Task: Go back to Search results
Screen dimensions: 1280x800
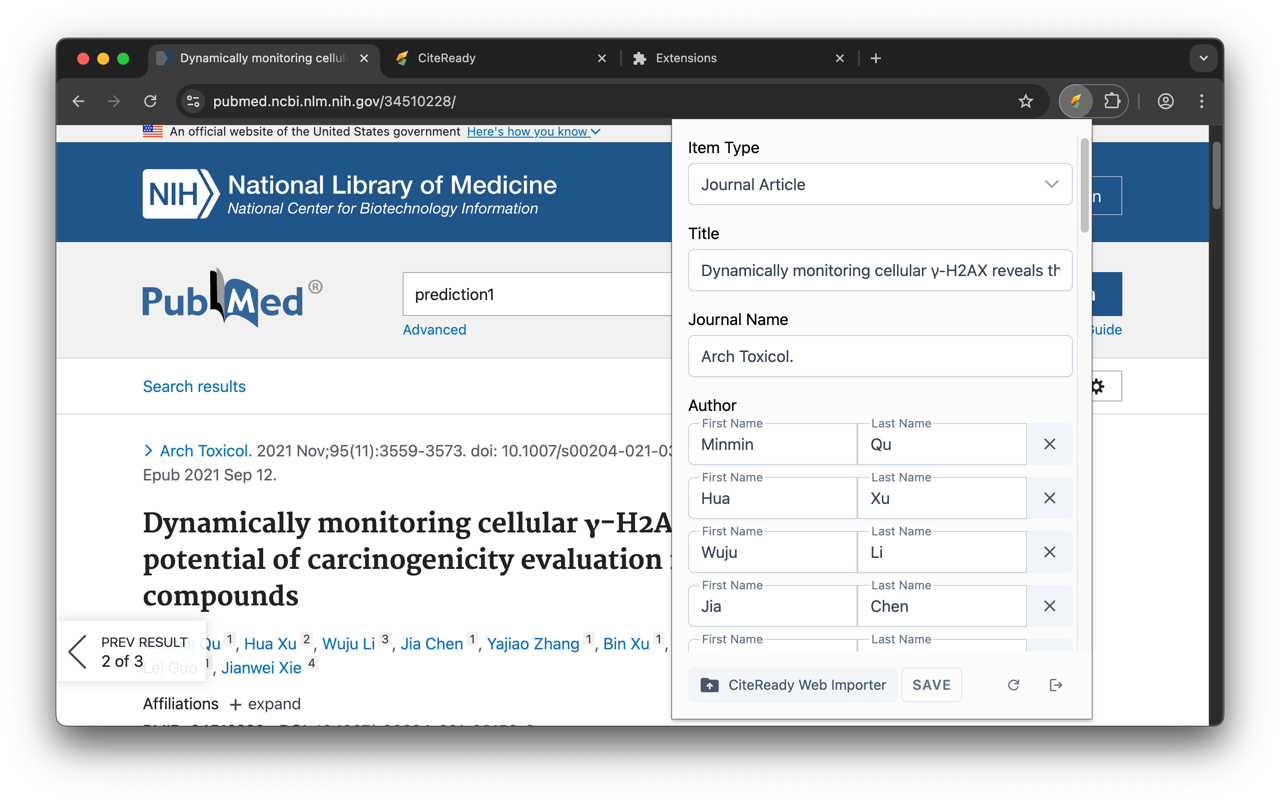Action: click(x=194, y=386)
